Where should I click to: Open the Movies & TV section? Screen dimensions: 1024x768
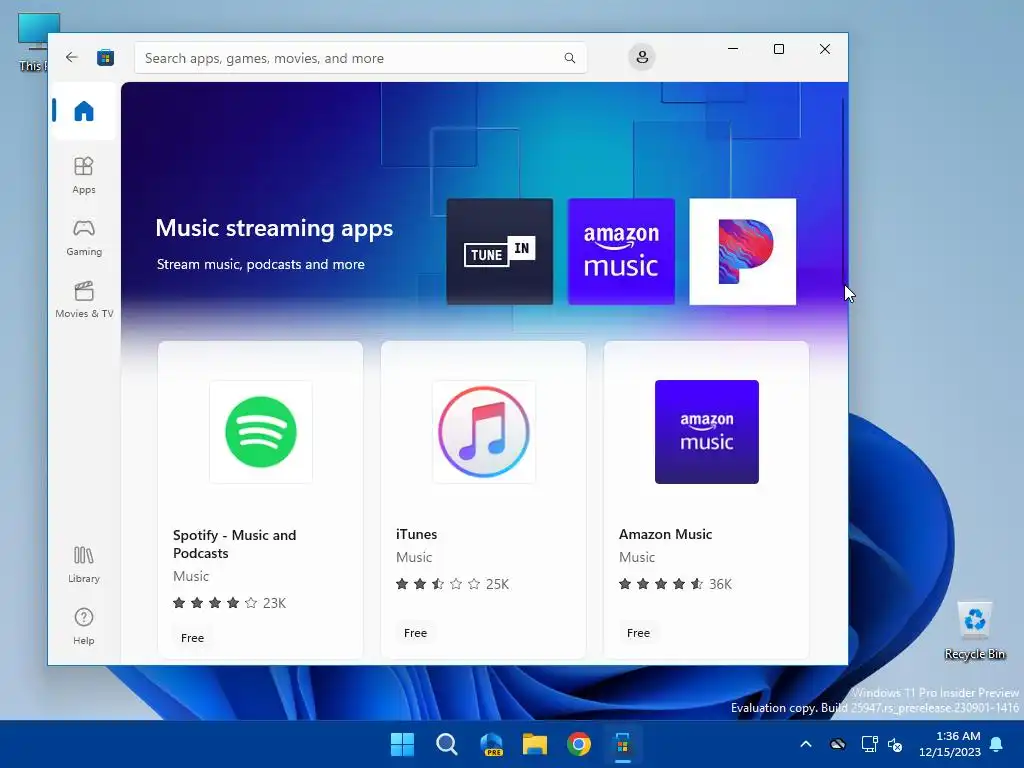click(x=84, y=300)
